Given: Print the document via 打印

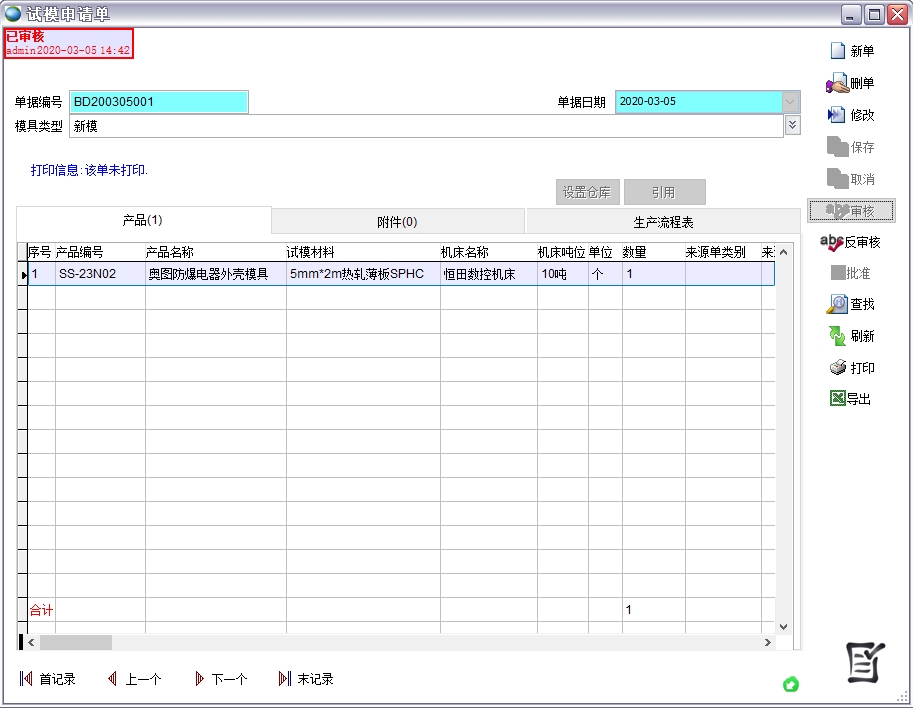Looking at the screenshot, I should (838, 368).
